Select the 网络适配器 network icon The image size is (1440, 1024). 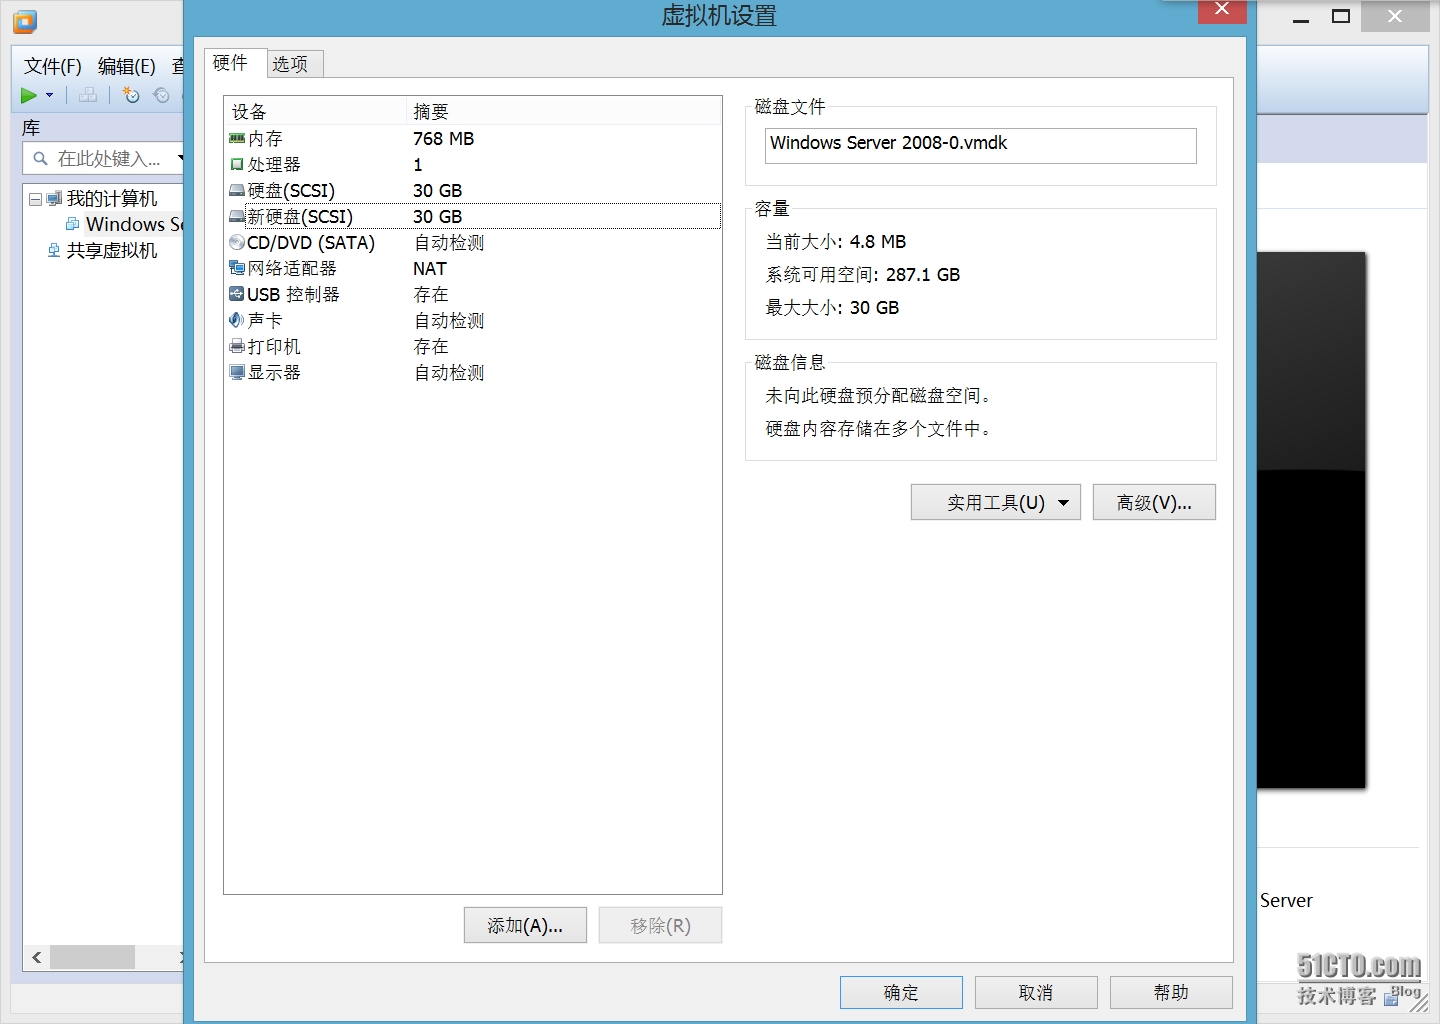pos(237,268)
